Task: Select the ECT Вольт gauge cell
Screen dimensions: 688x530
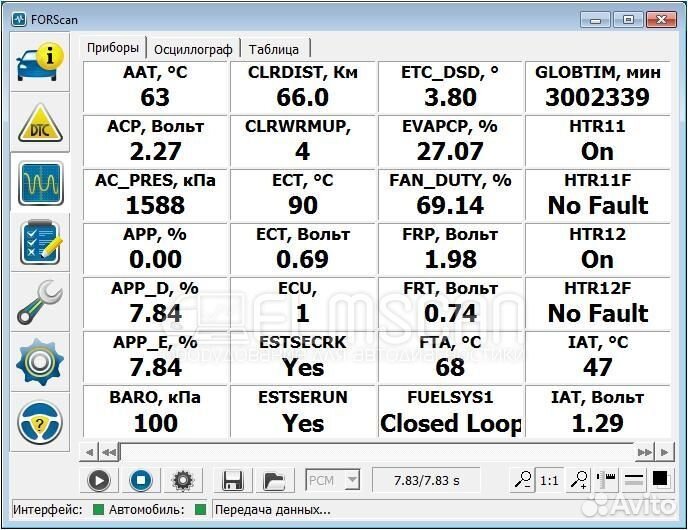Action: pos(303,249)
